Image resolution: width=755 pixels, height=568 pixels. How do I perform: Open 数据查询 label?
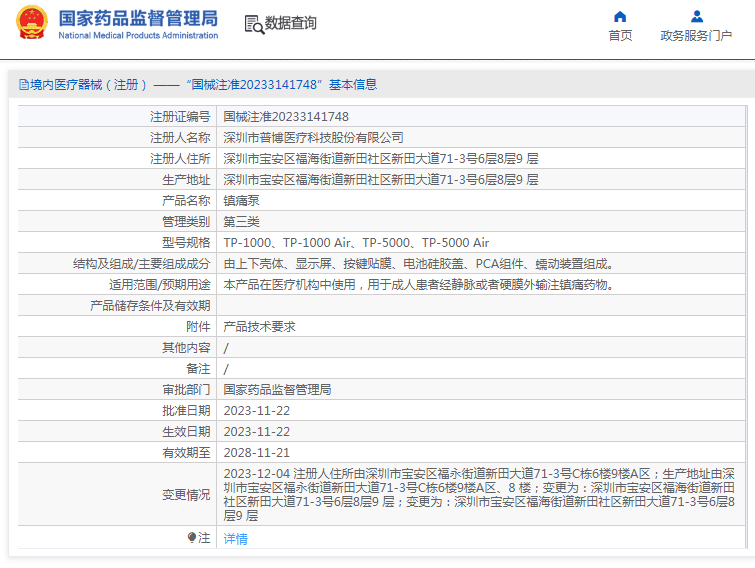click(290, 23)
